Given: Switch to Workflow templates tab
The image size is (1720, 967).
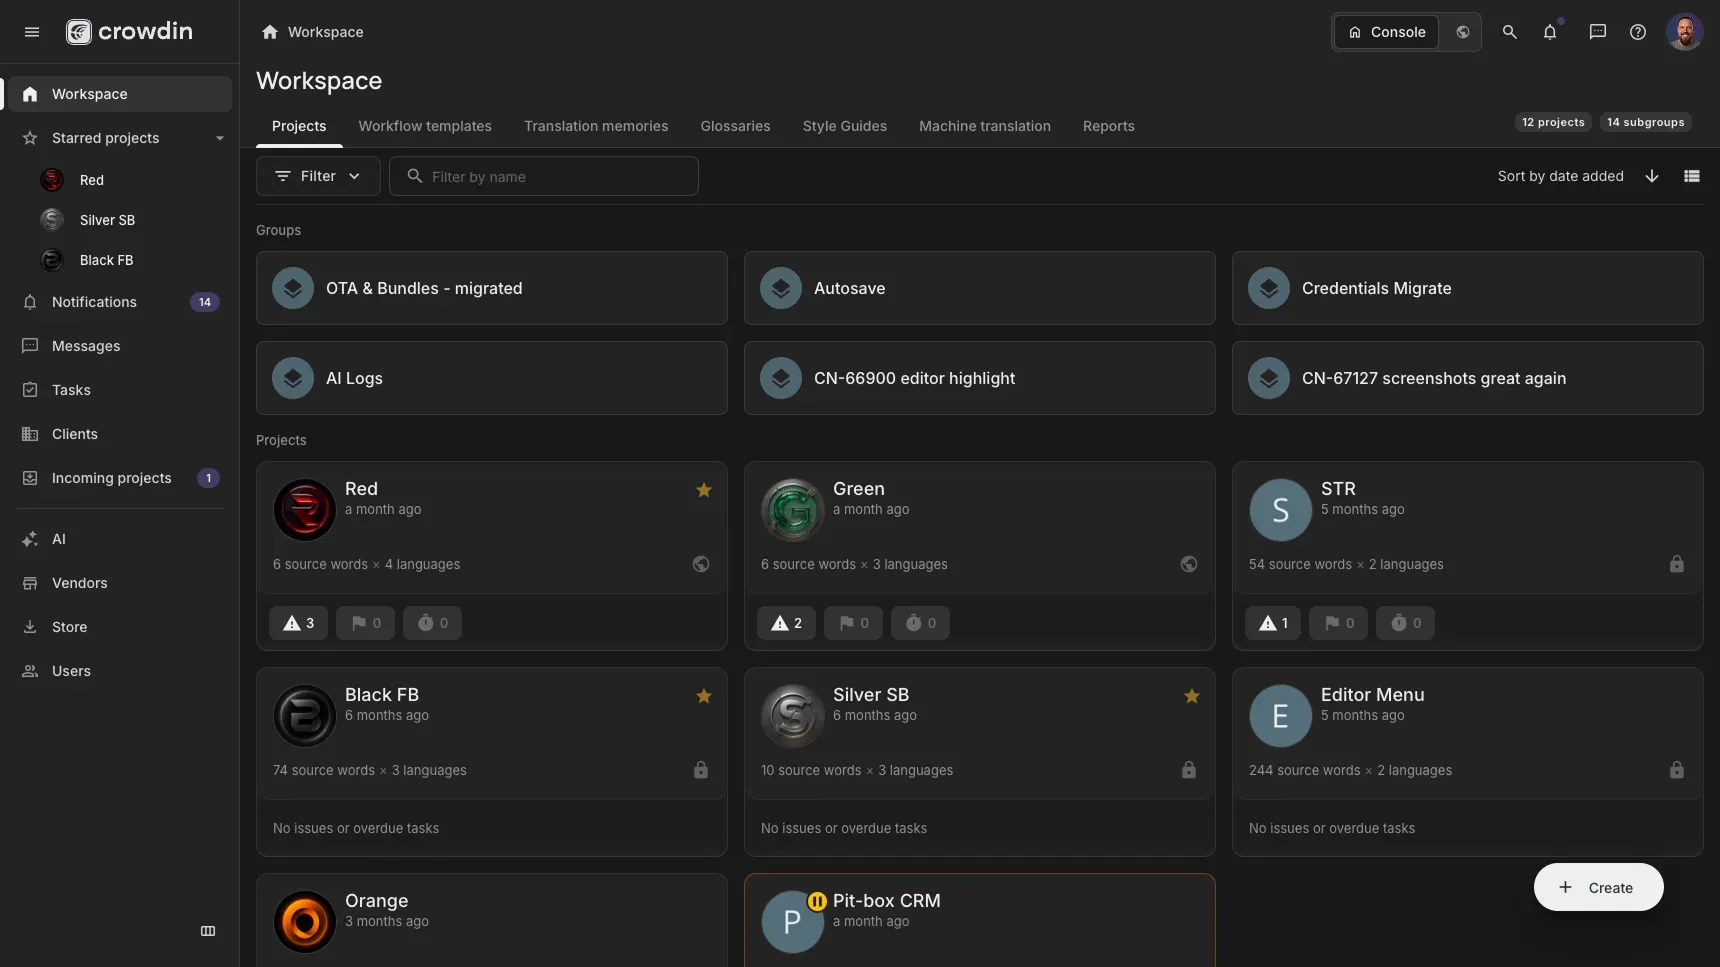Looking at the screenshot, I should click(x=425, y=126).
